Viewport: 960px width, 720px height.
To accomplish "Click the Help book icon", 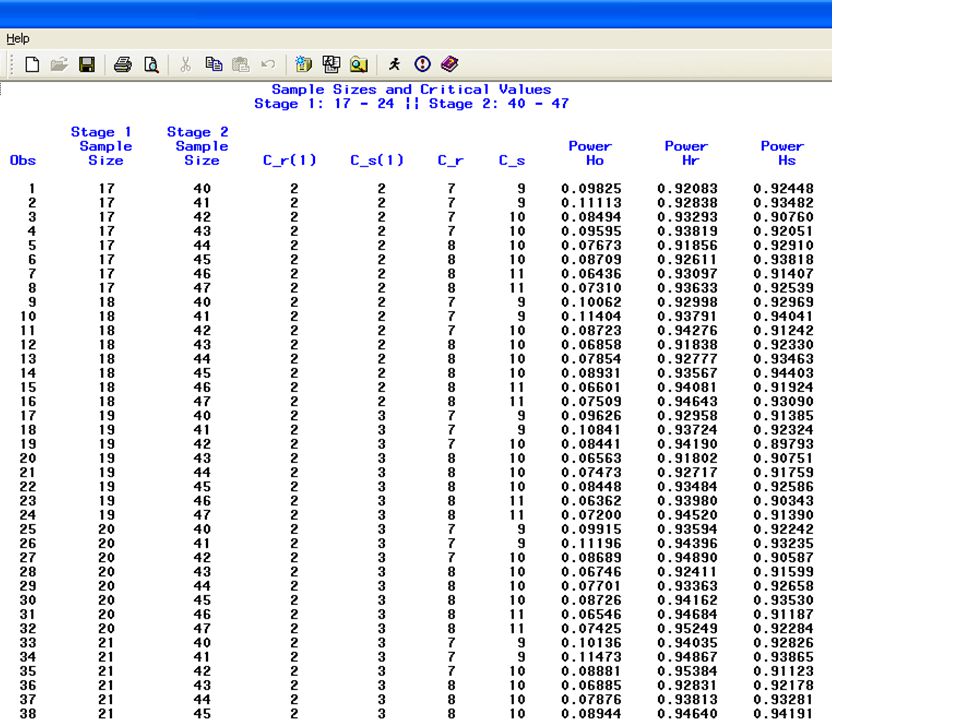I will pyautogui.click(x=449, y=64).
